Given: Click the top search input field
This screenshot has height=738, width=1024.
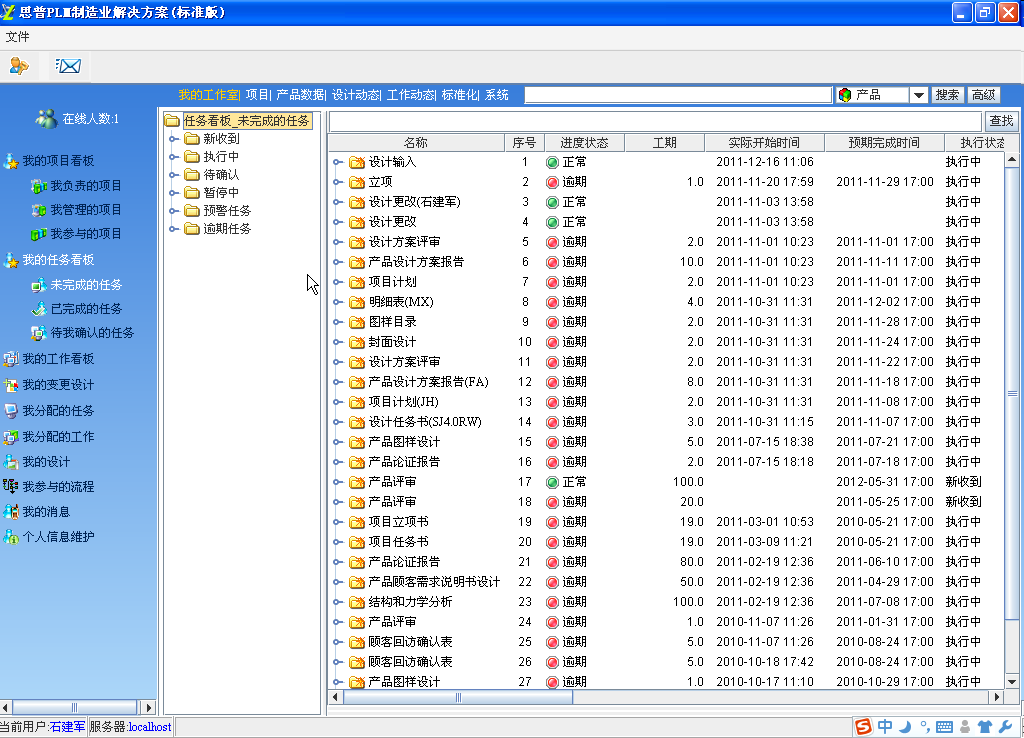Looking at the screenshot, I should (678, 95).
